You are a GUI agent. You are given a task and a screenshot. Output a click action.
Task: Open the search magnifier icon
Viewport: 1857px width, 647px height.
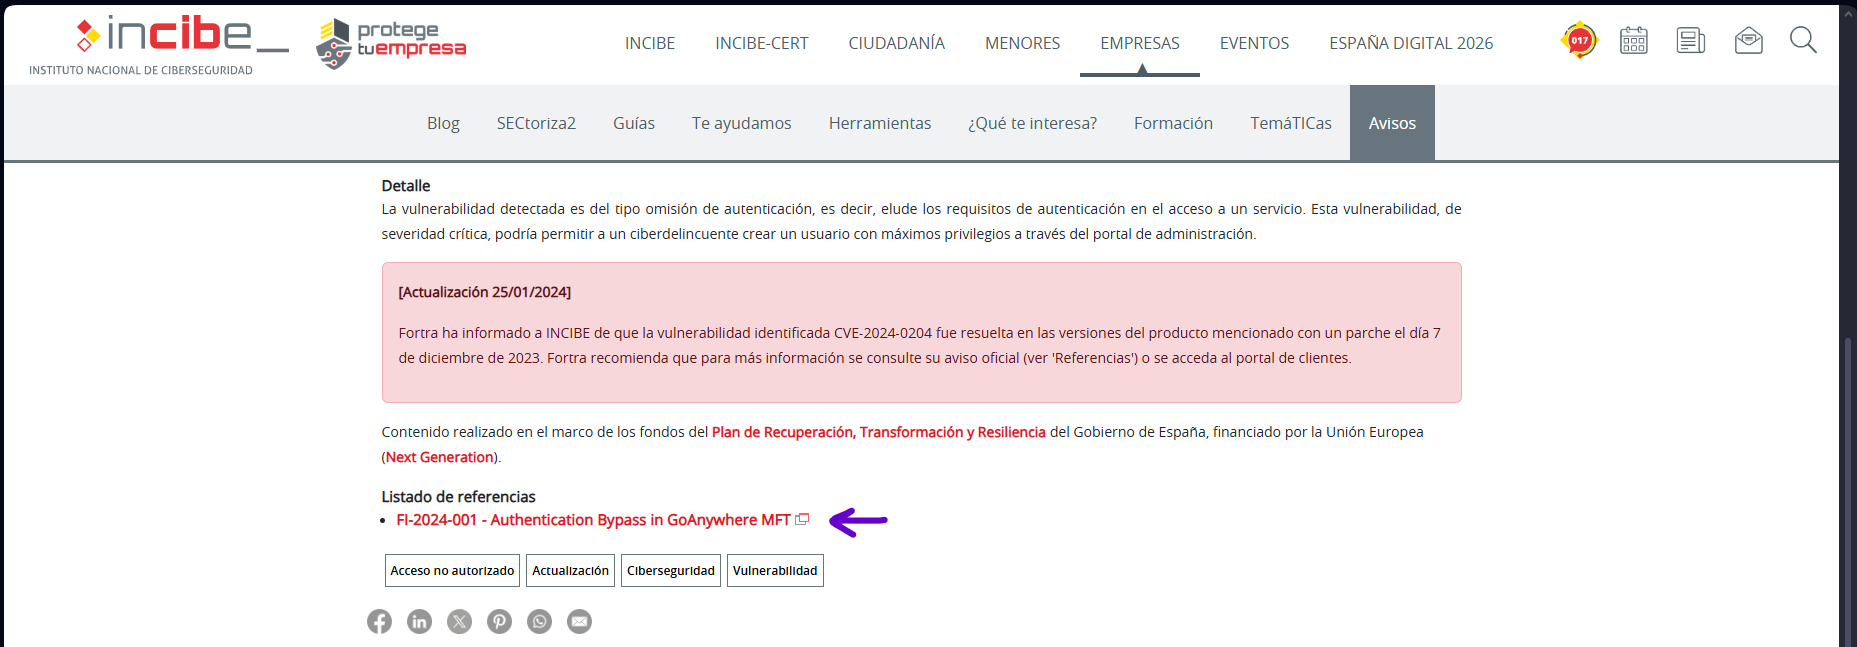tap(1803, 40)
